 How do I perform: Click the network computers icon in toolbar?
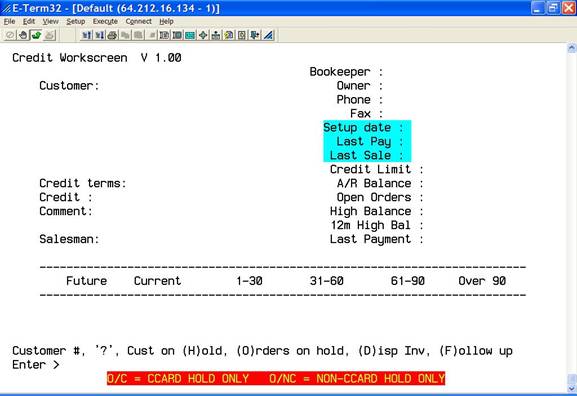[216, 35]
